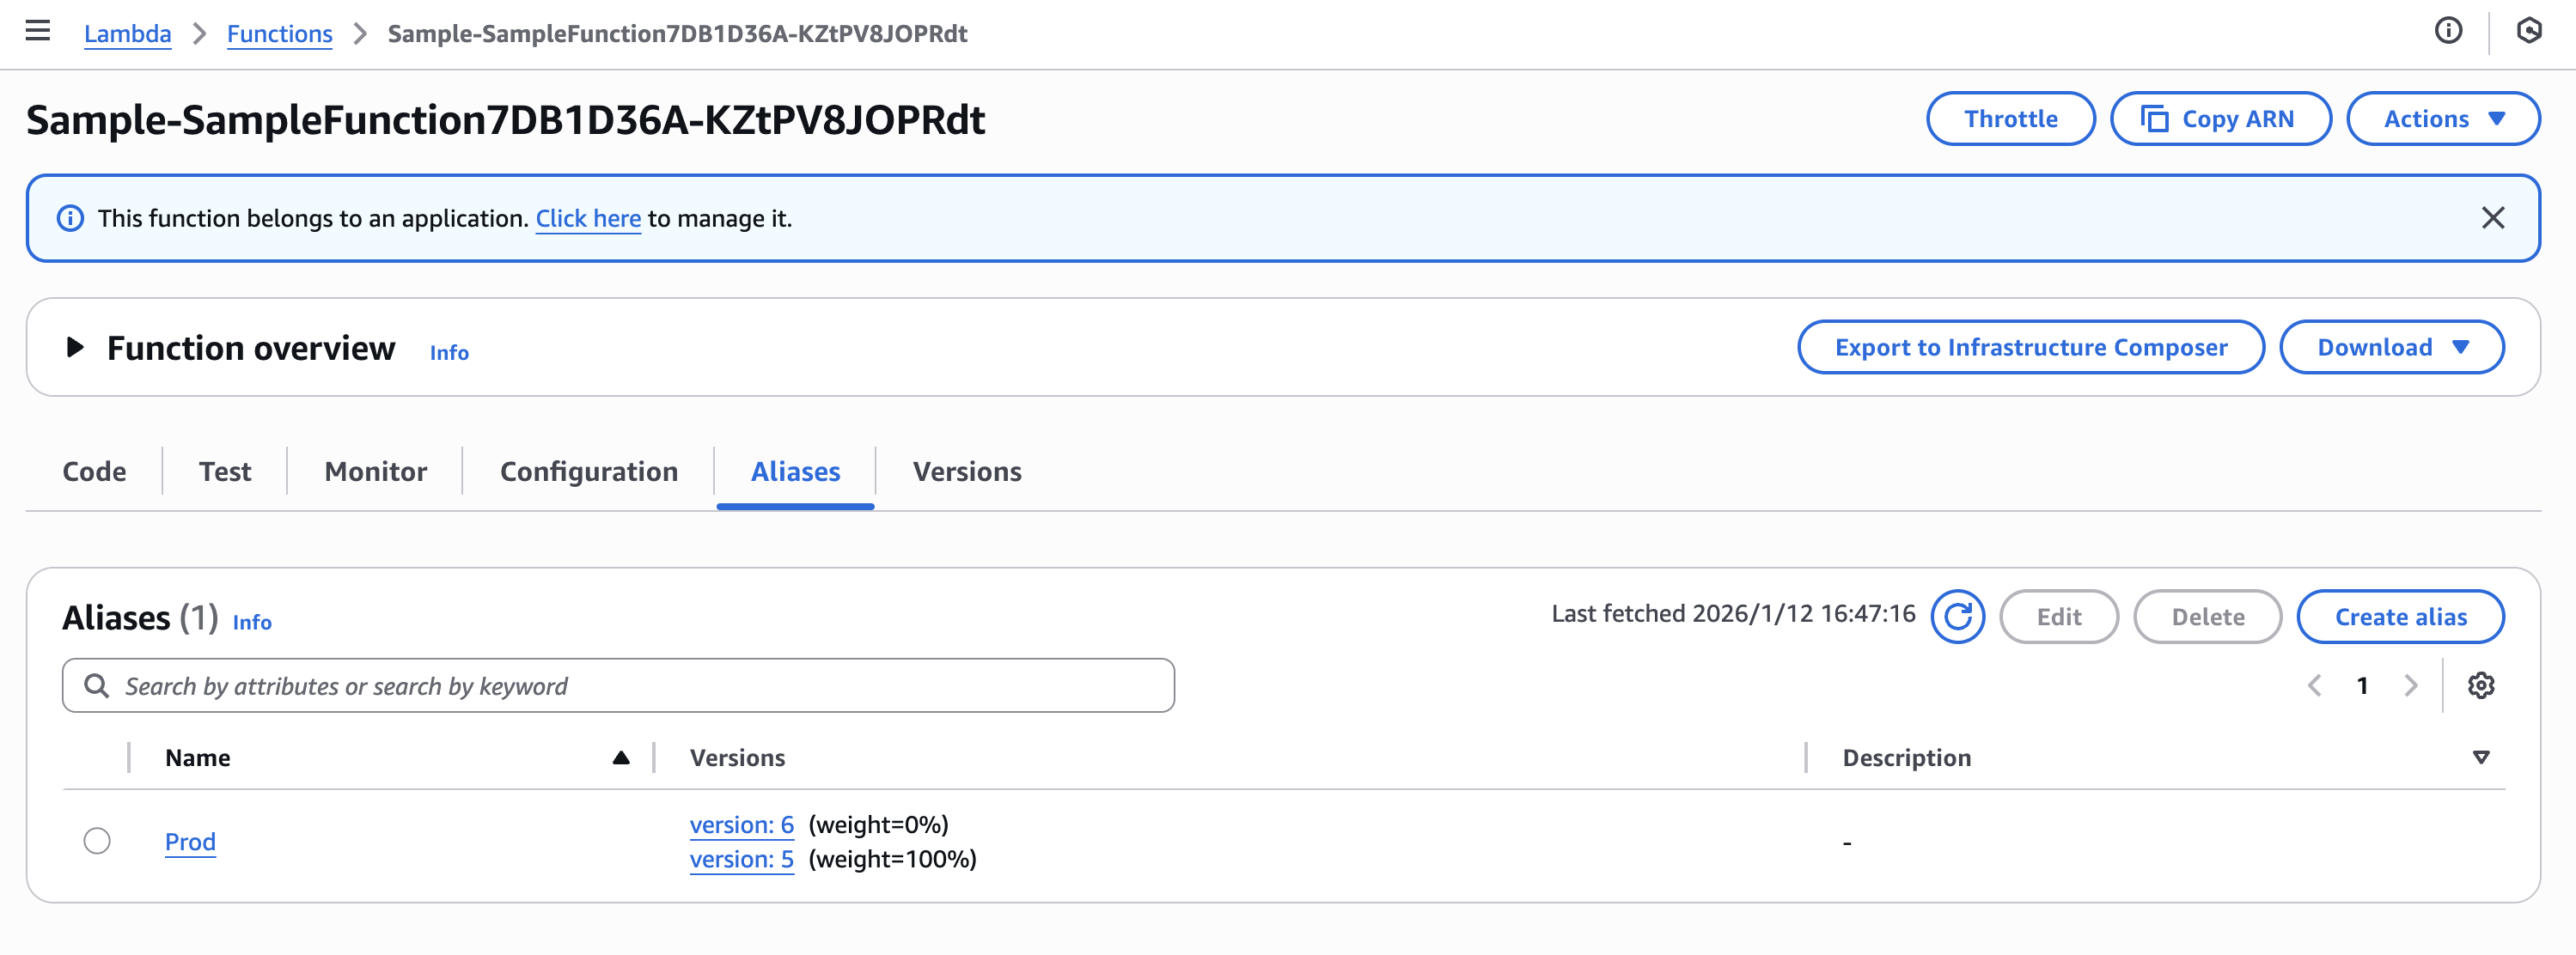Select the Prod alias radio button
The image size is (2576, 955).
point(97,841)
